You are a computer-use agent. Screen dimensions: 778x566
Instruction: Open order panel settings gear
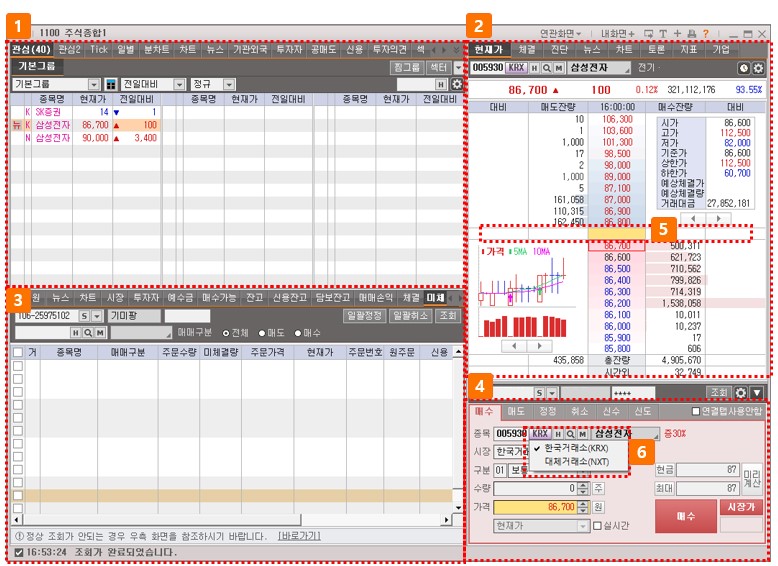[x=741, y=393]
